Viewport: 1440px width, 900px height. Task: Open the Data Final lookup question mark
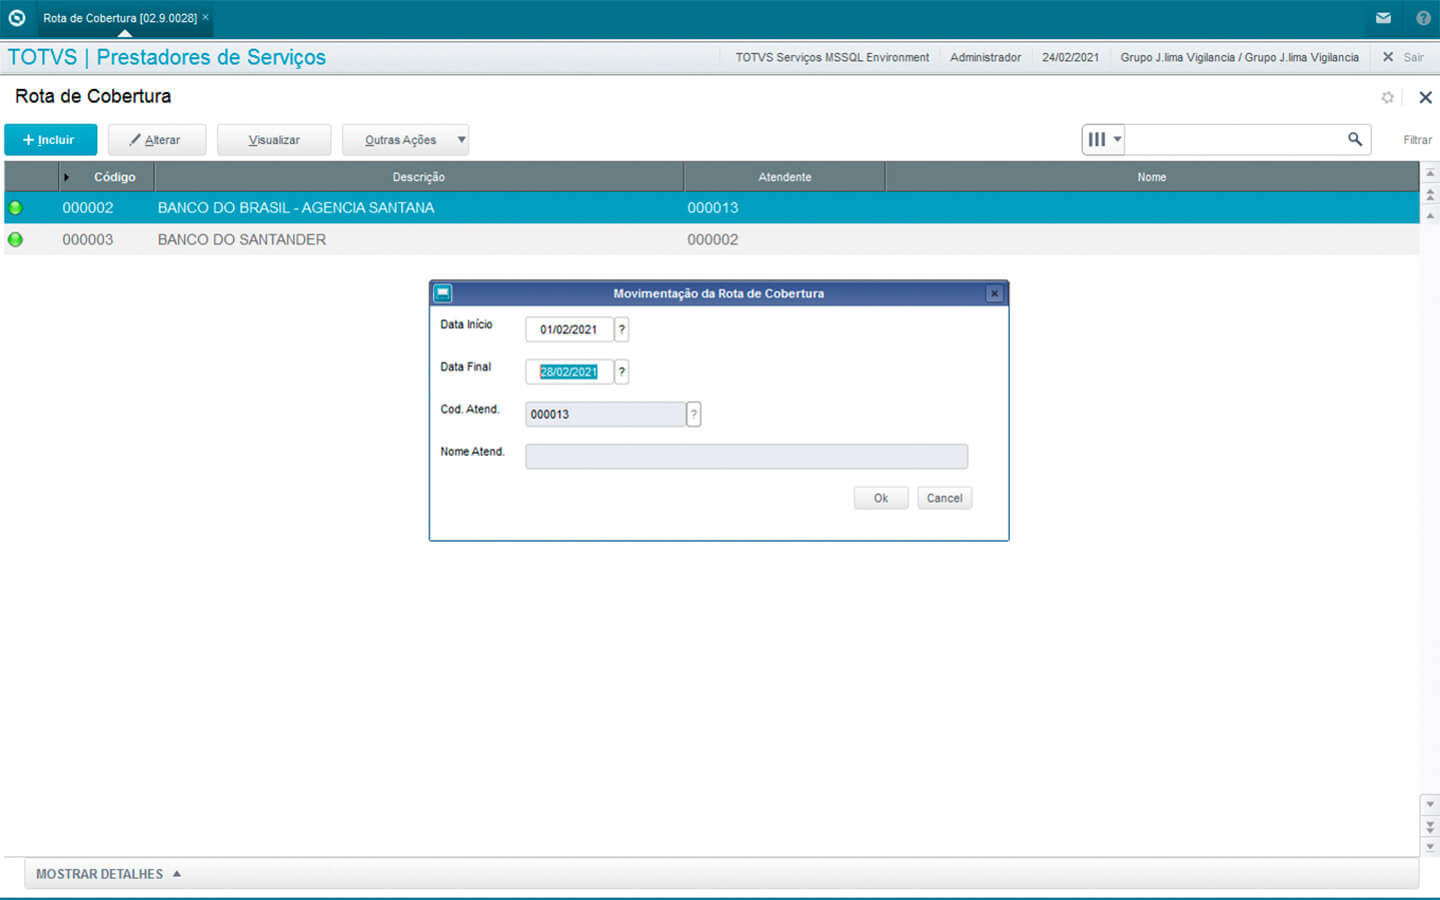click(x=621, y=372)
